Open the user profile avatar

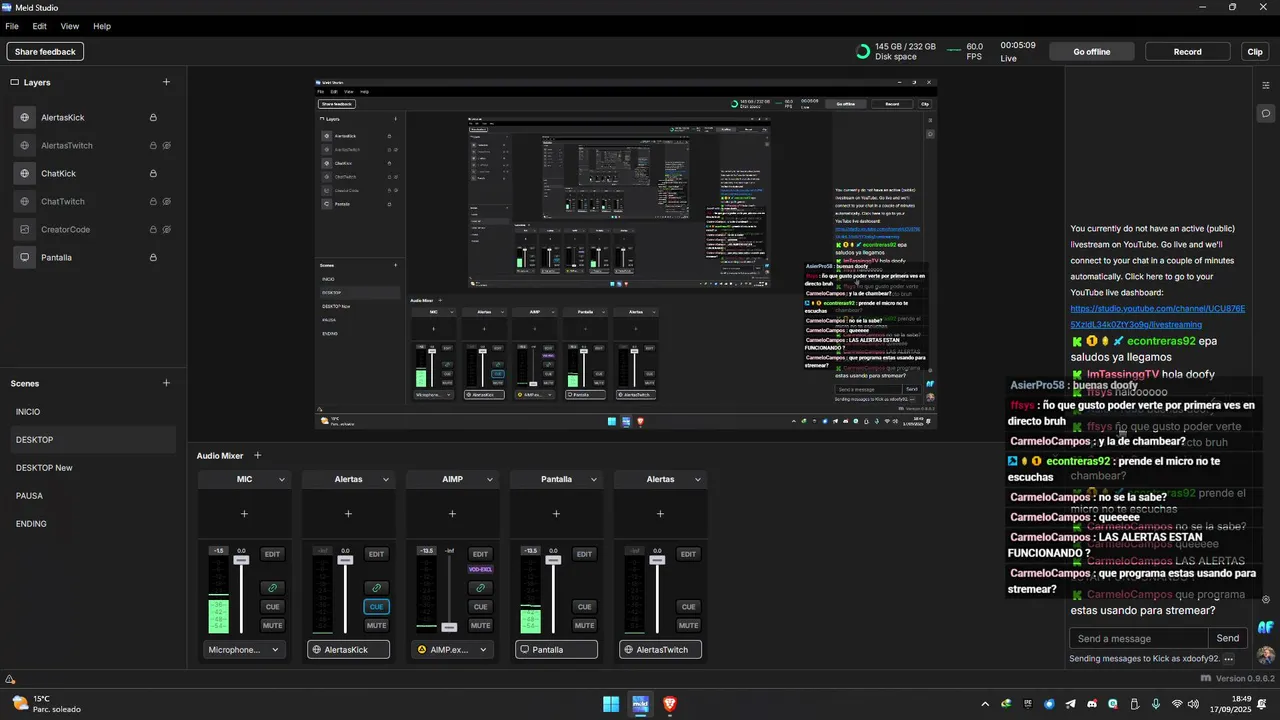1266,655
